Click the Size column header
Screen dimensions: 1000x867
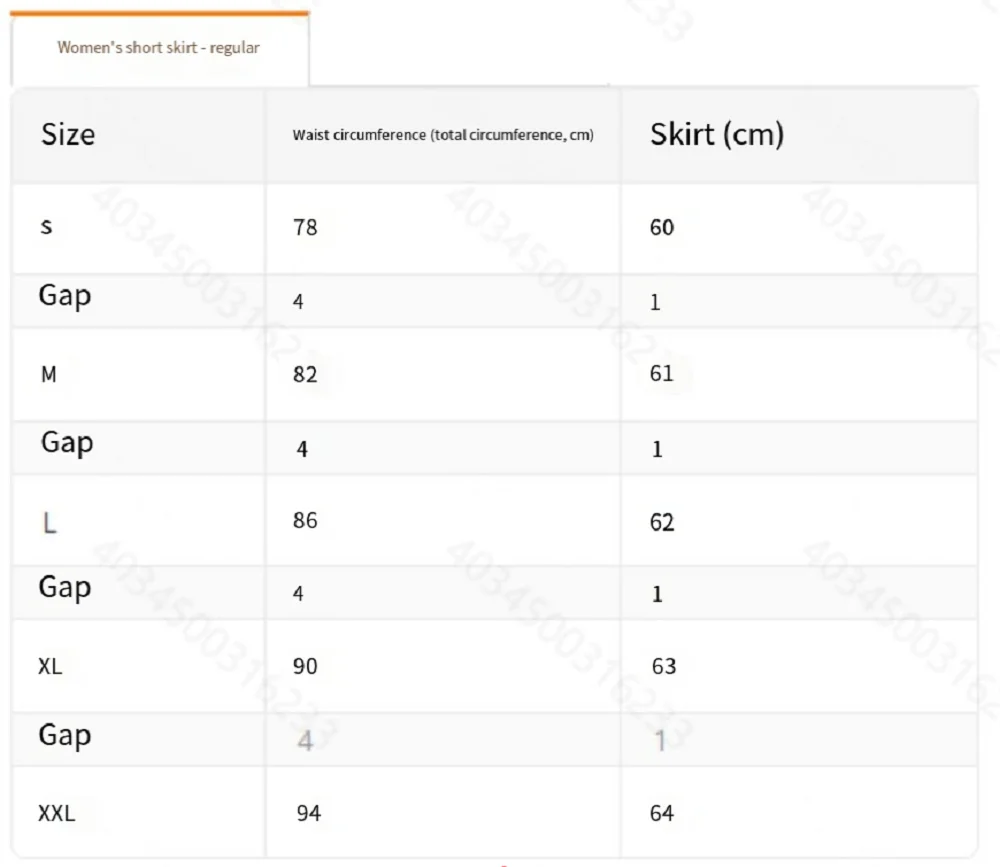68,135
